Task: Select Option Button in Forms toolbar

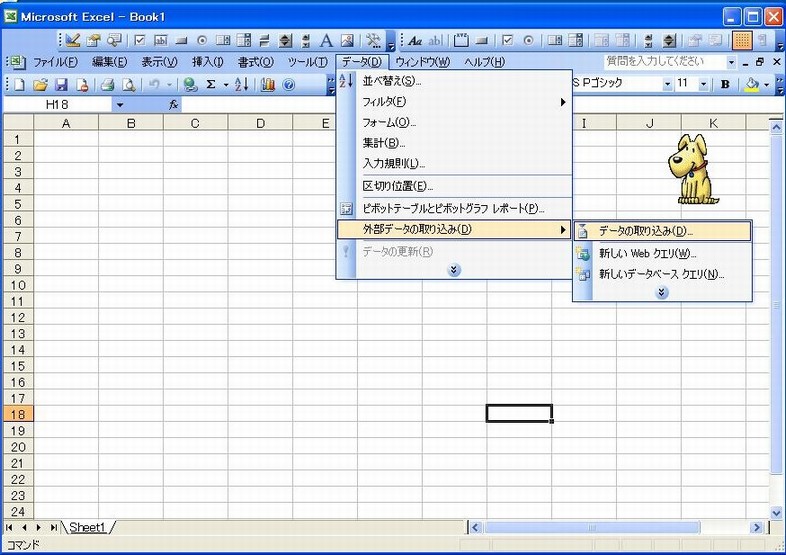Action: point(528,40)
